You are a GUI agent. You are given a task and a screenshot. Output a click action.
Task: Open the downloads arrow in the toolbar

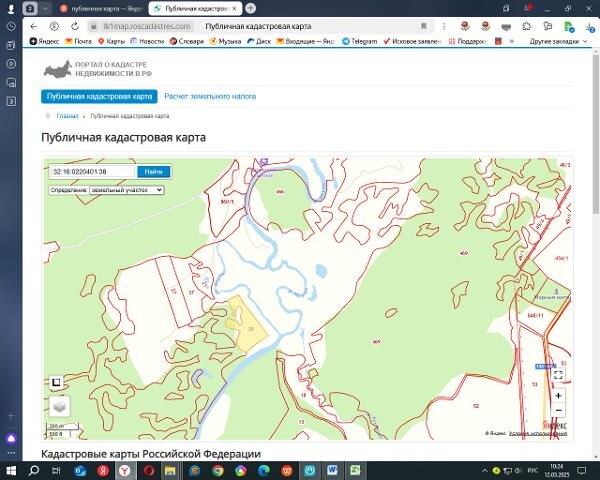[589, 27]
